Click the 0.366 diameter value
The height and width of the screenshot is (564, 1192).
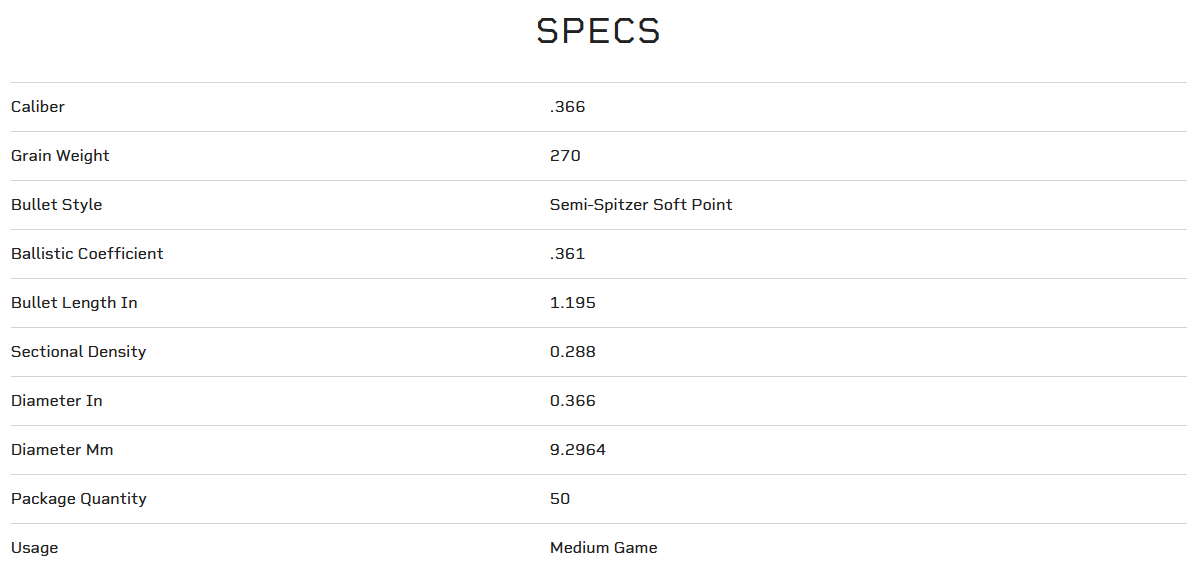(572, 401)
